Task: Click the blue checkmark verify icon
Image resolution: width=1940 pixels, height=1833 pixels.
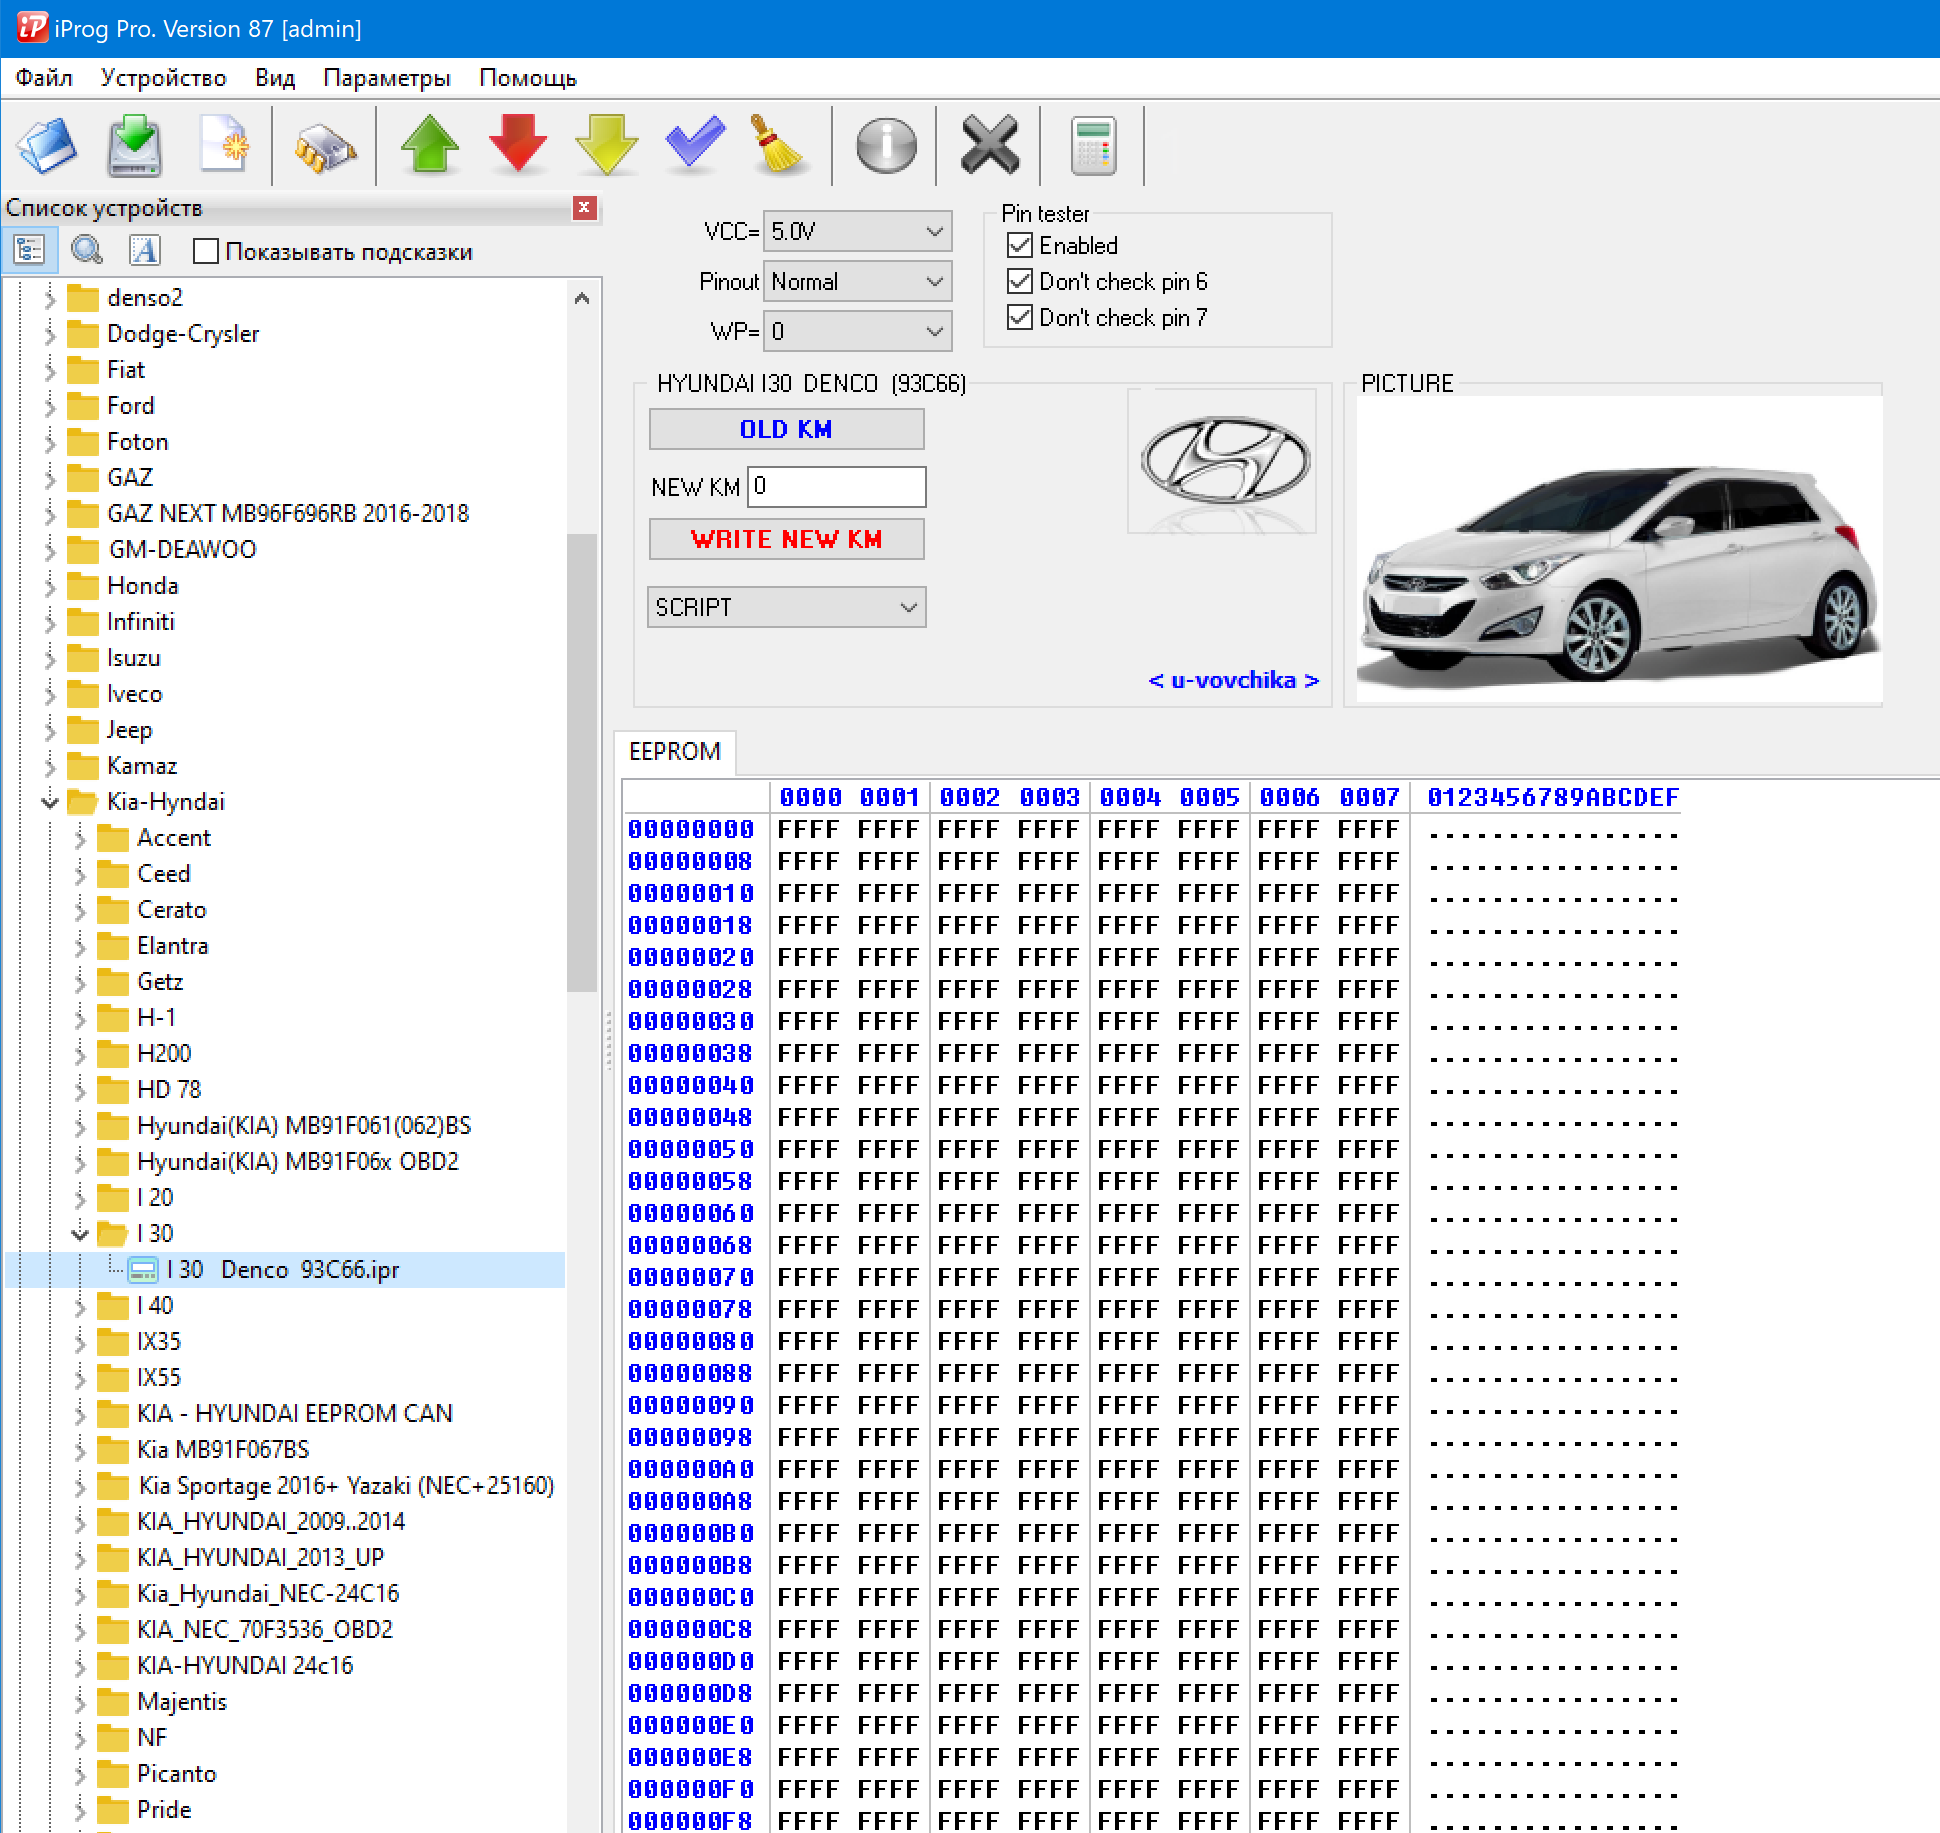Action: (694, 143)
